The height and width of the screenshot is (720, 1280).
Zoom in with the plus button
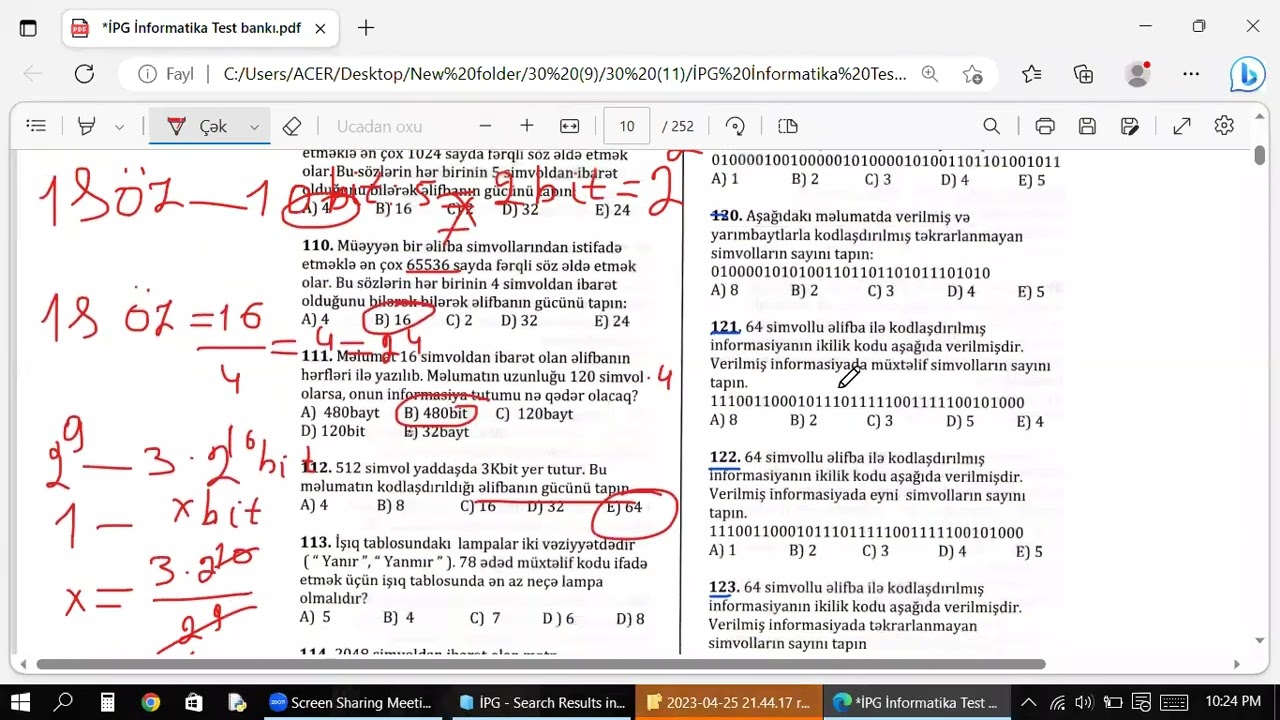tap(527, 126)
